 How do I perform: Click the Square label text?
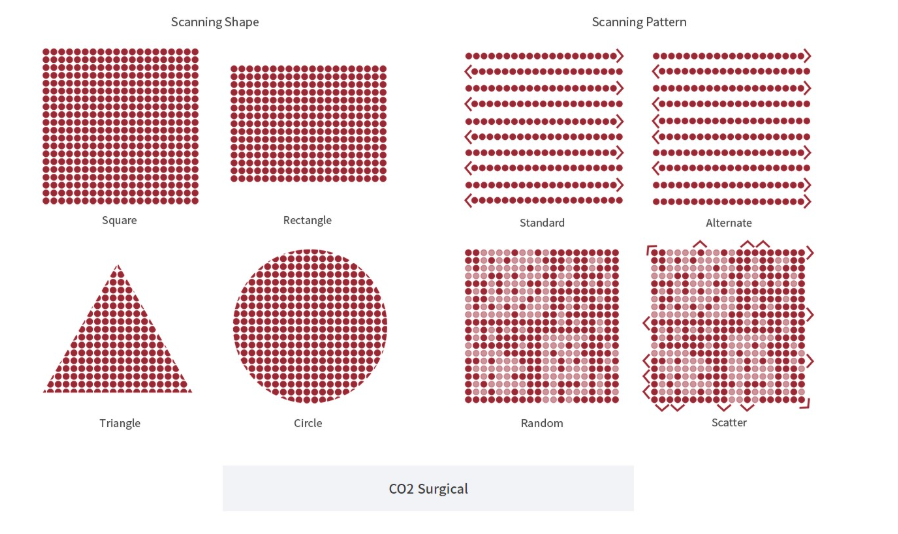click(119, 220)
